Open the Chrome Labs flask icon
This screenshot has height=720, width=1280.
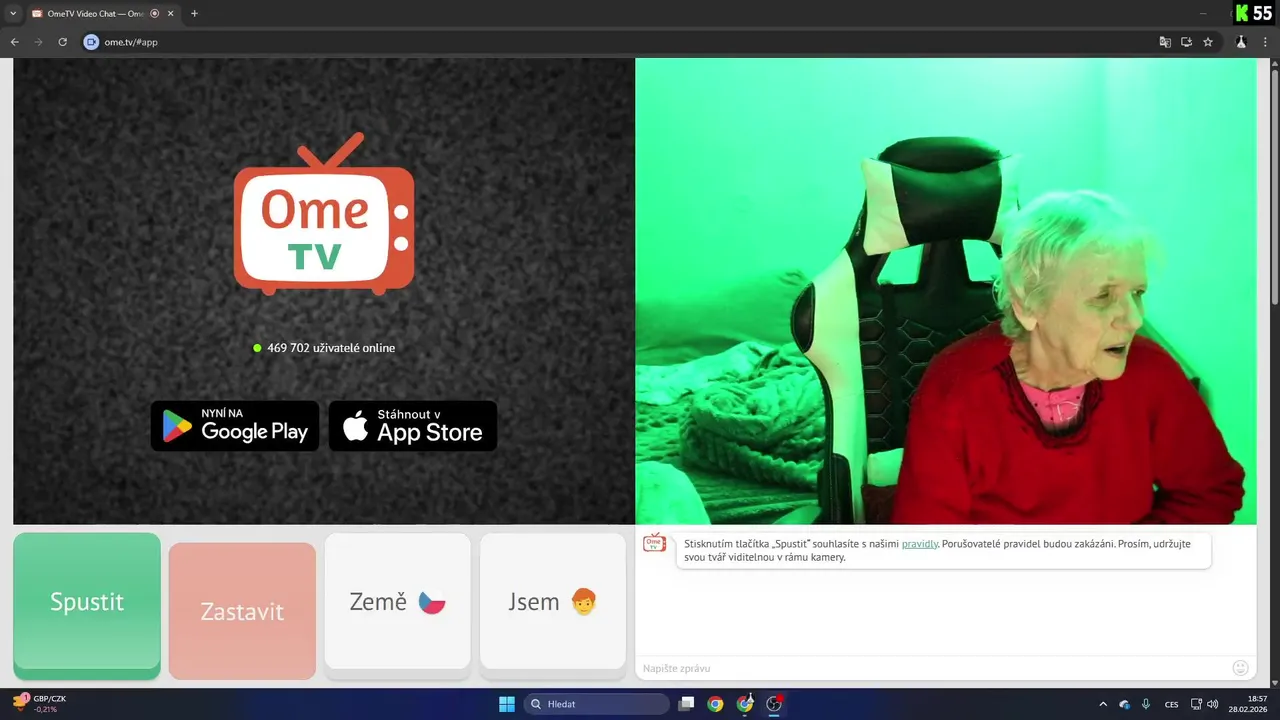tap(1241, 42)
